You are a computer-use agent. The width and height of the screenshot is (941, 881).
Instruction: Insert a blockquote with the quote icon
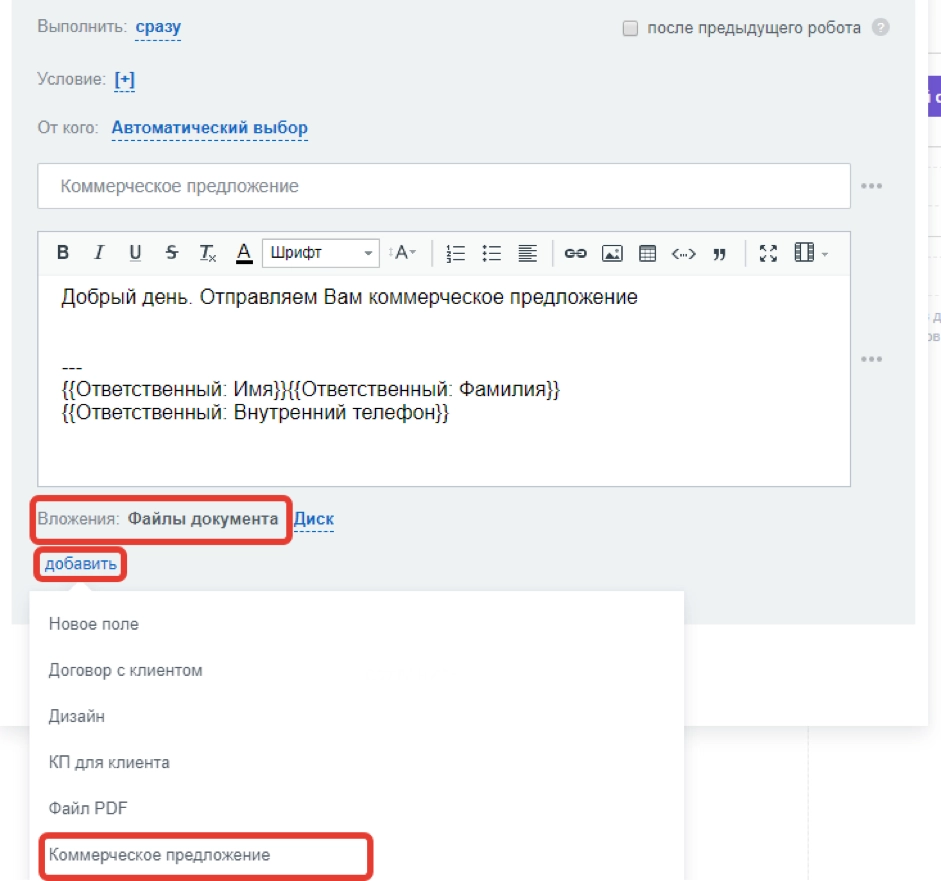click(718, 253)
